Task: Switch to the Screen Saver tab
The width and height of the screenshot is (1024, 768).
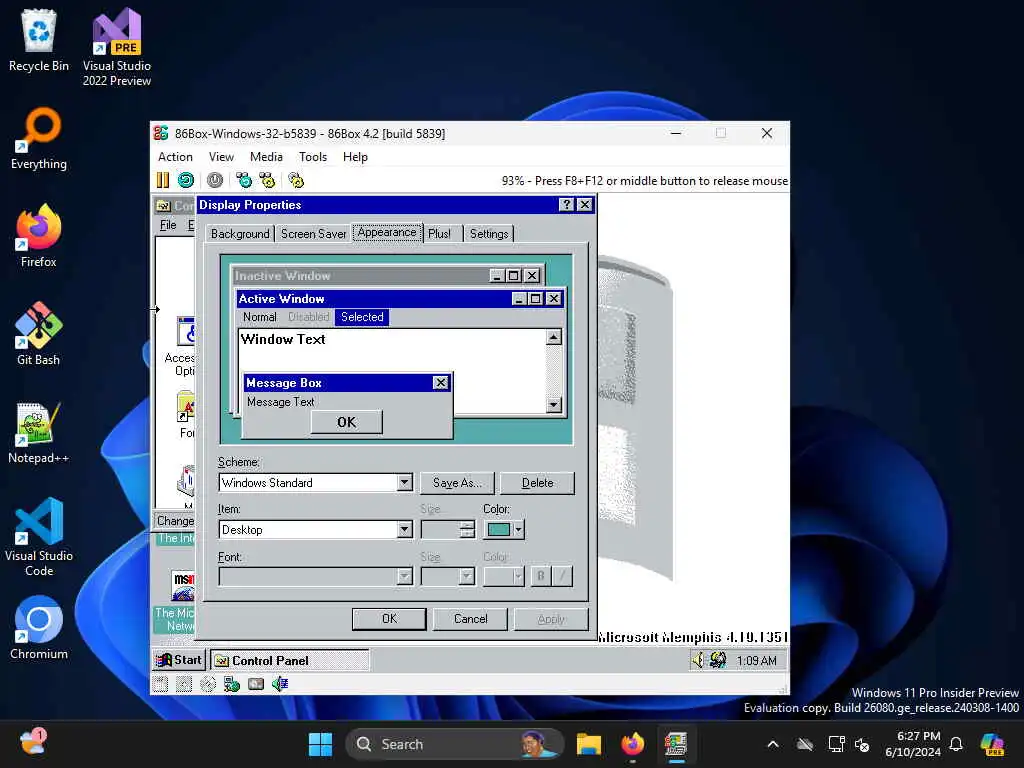Action: click(313, 234)
